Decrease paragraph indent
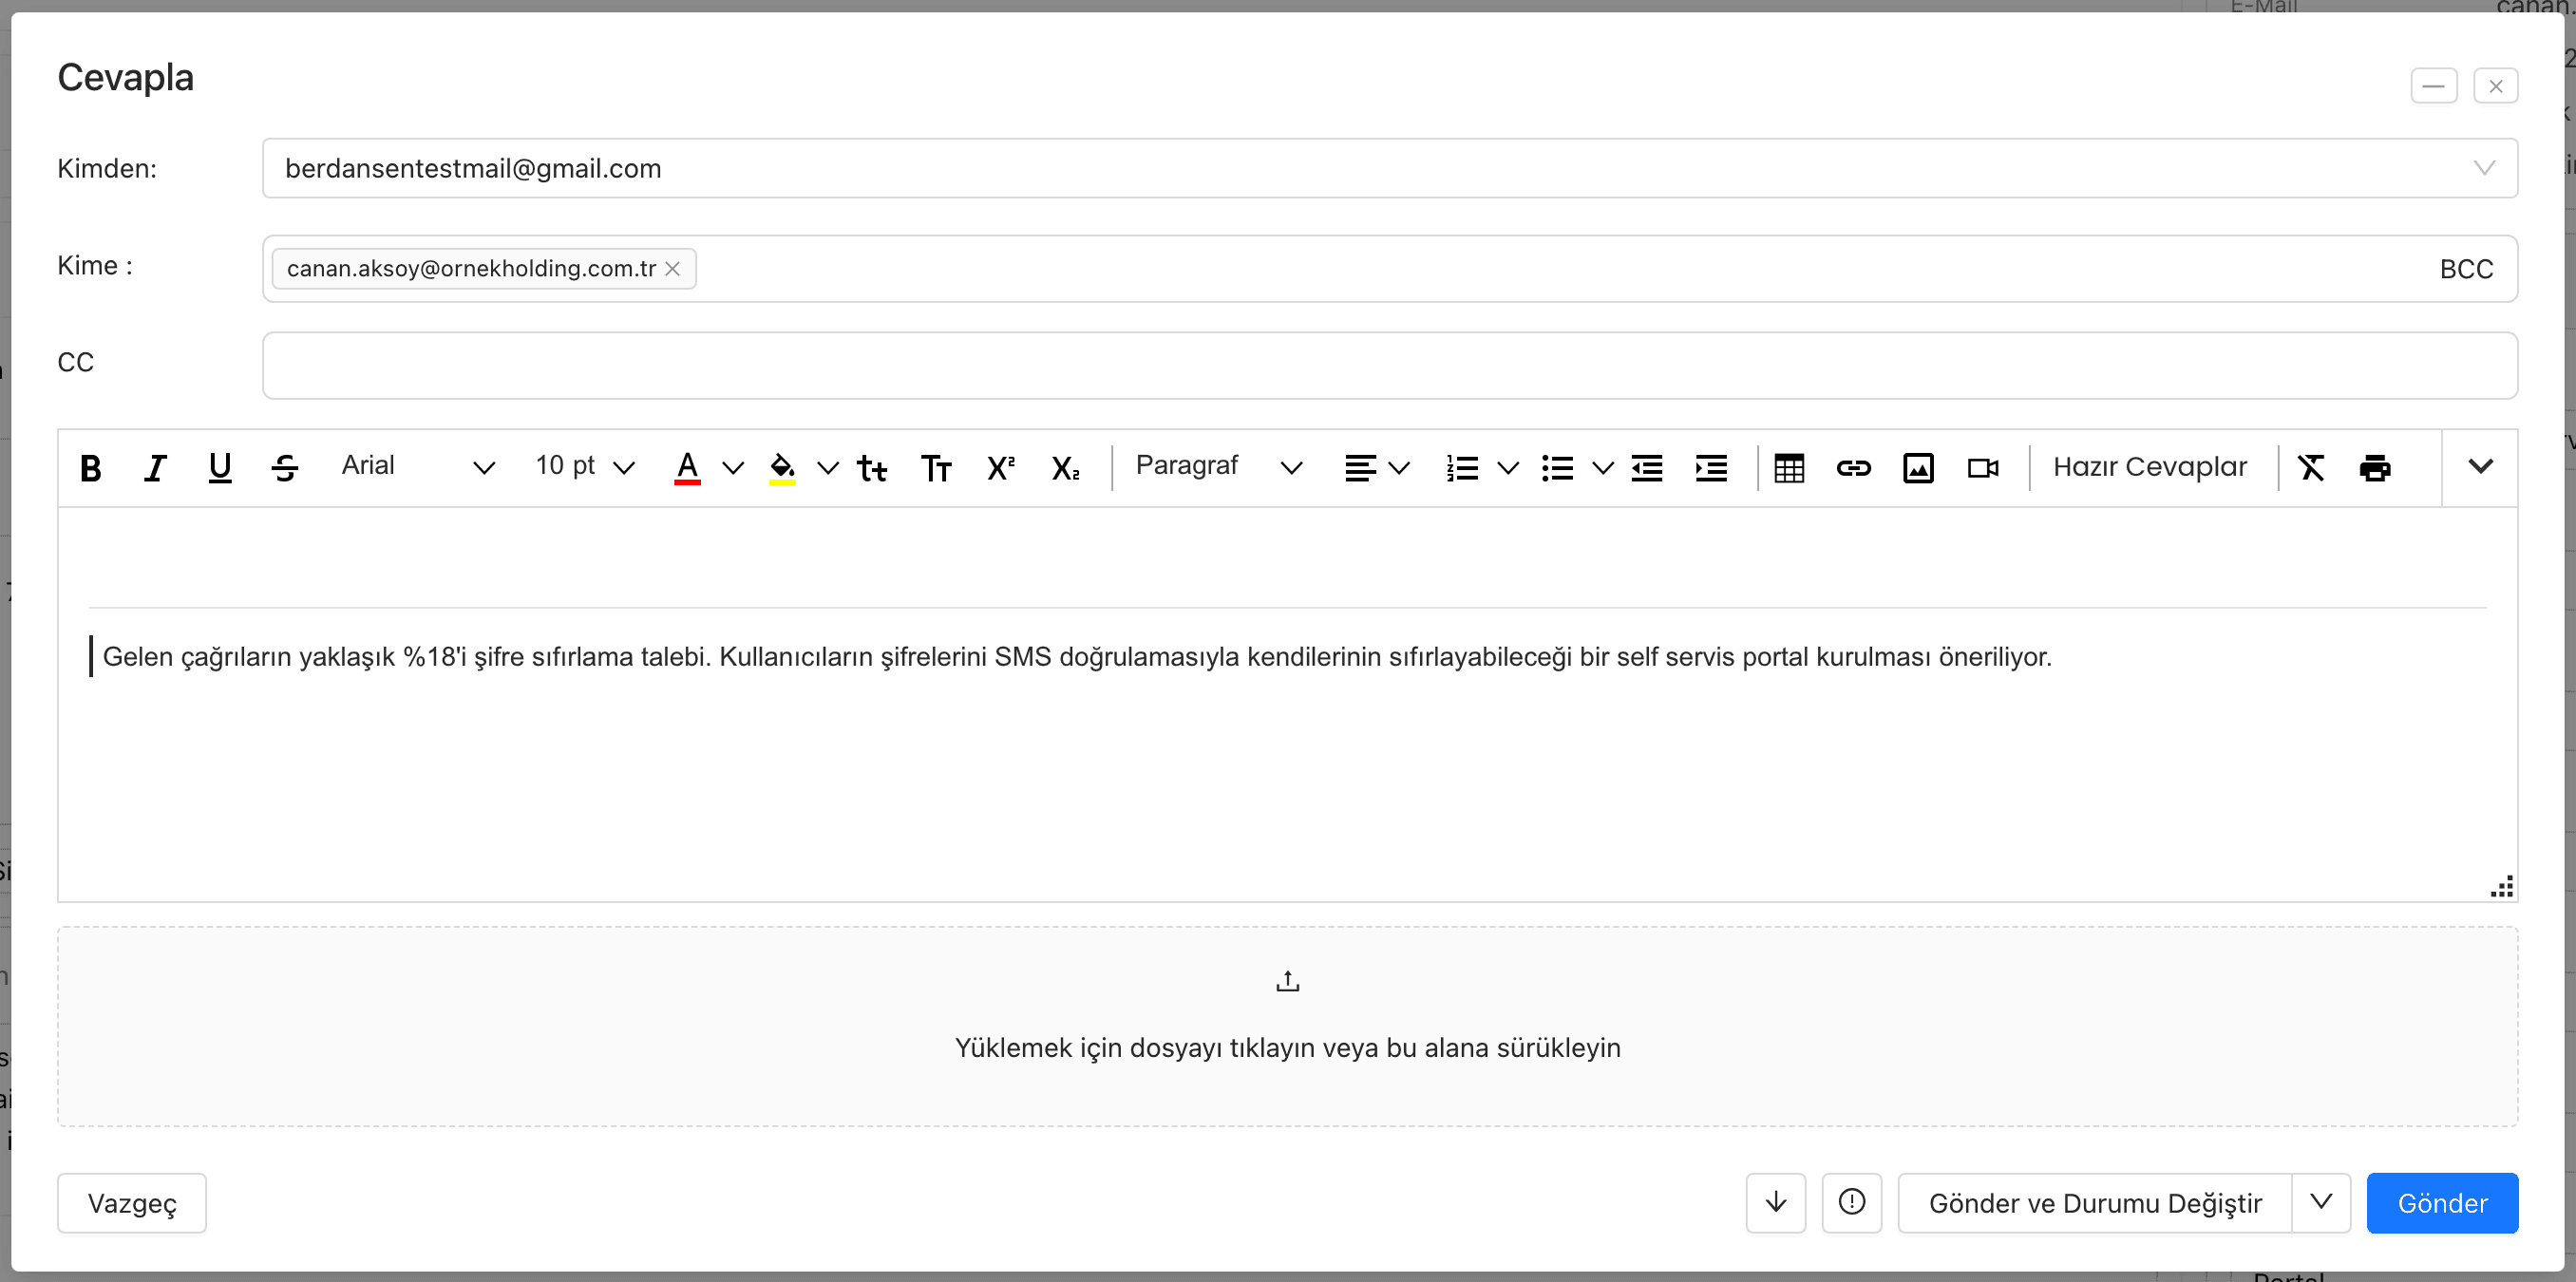Screen dimensions: 2576x1282 [1647, 467]
